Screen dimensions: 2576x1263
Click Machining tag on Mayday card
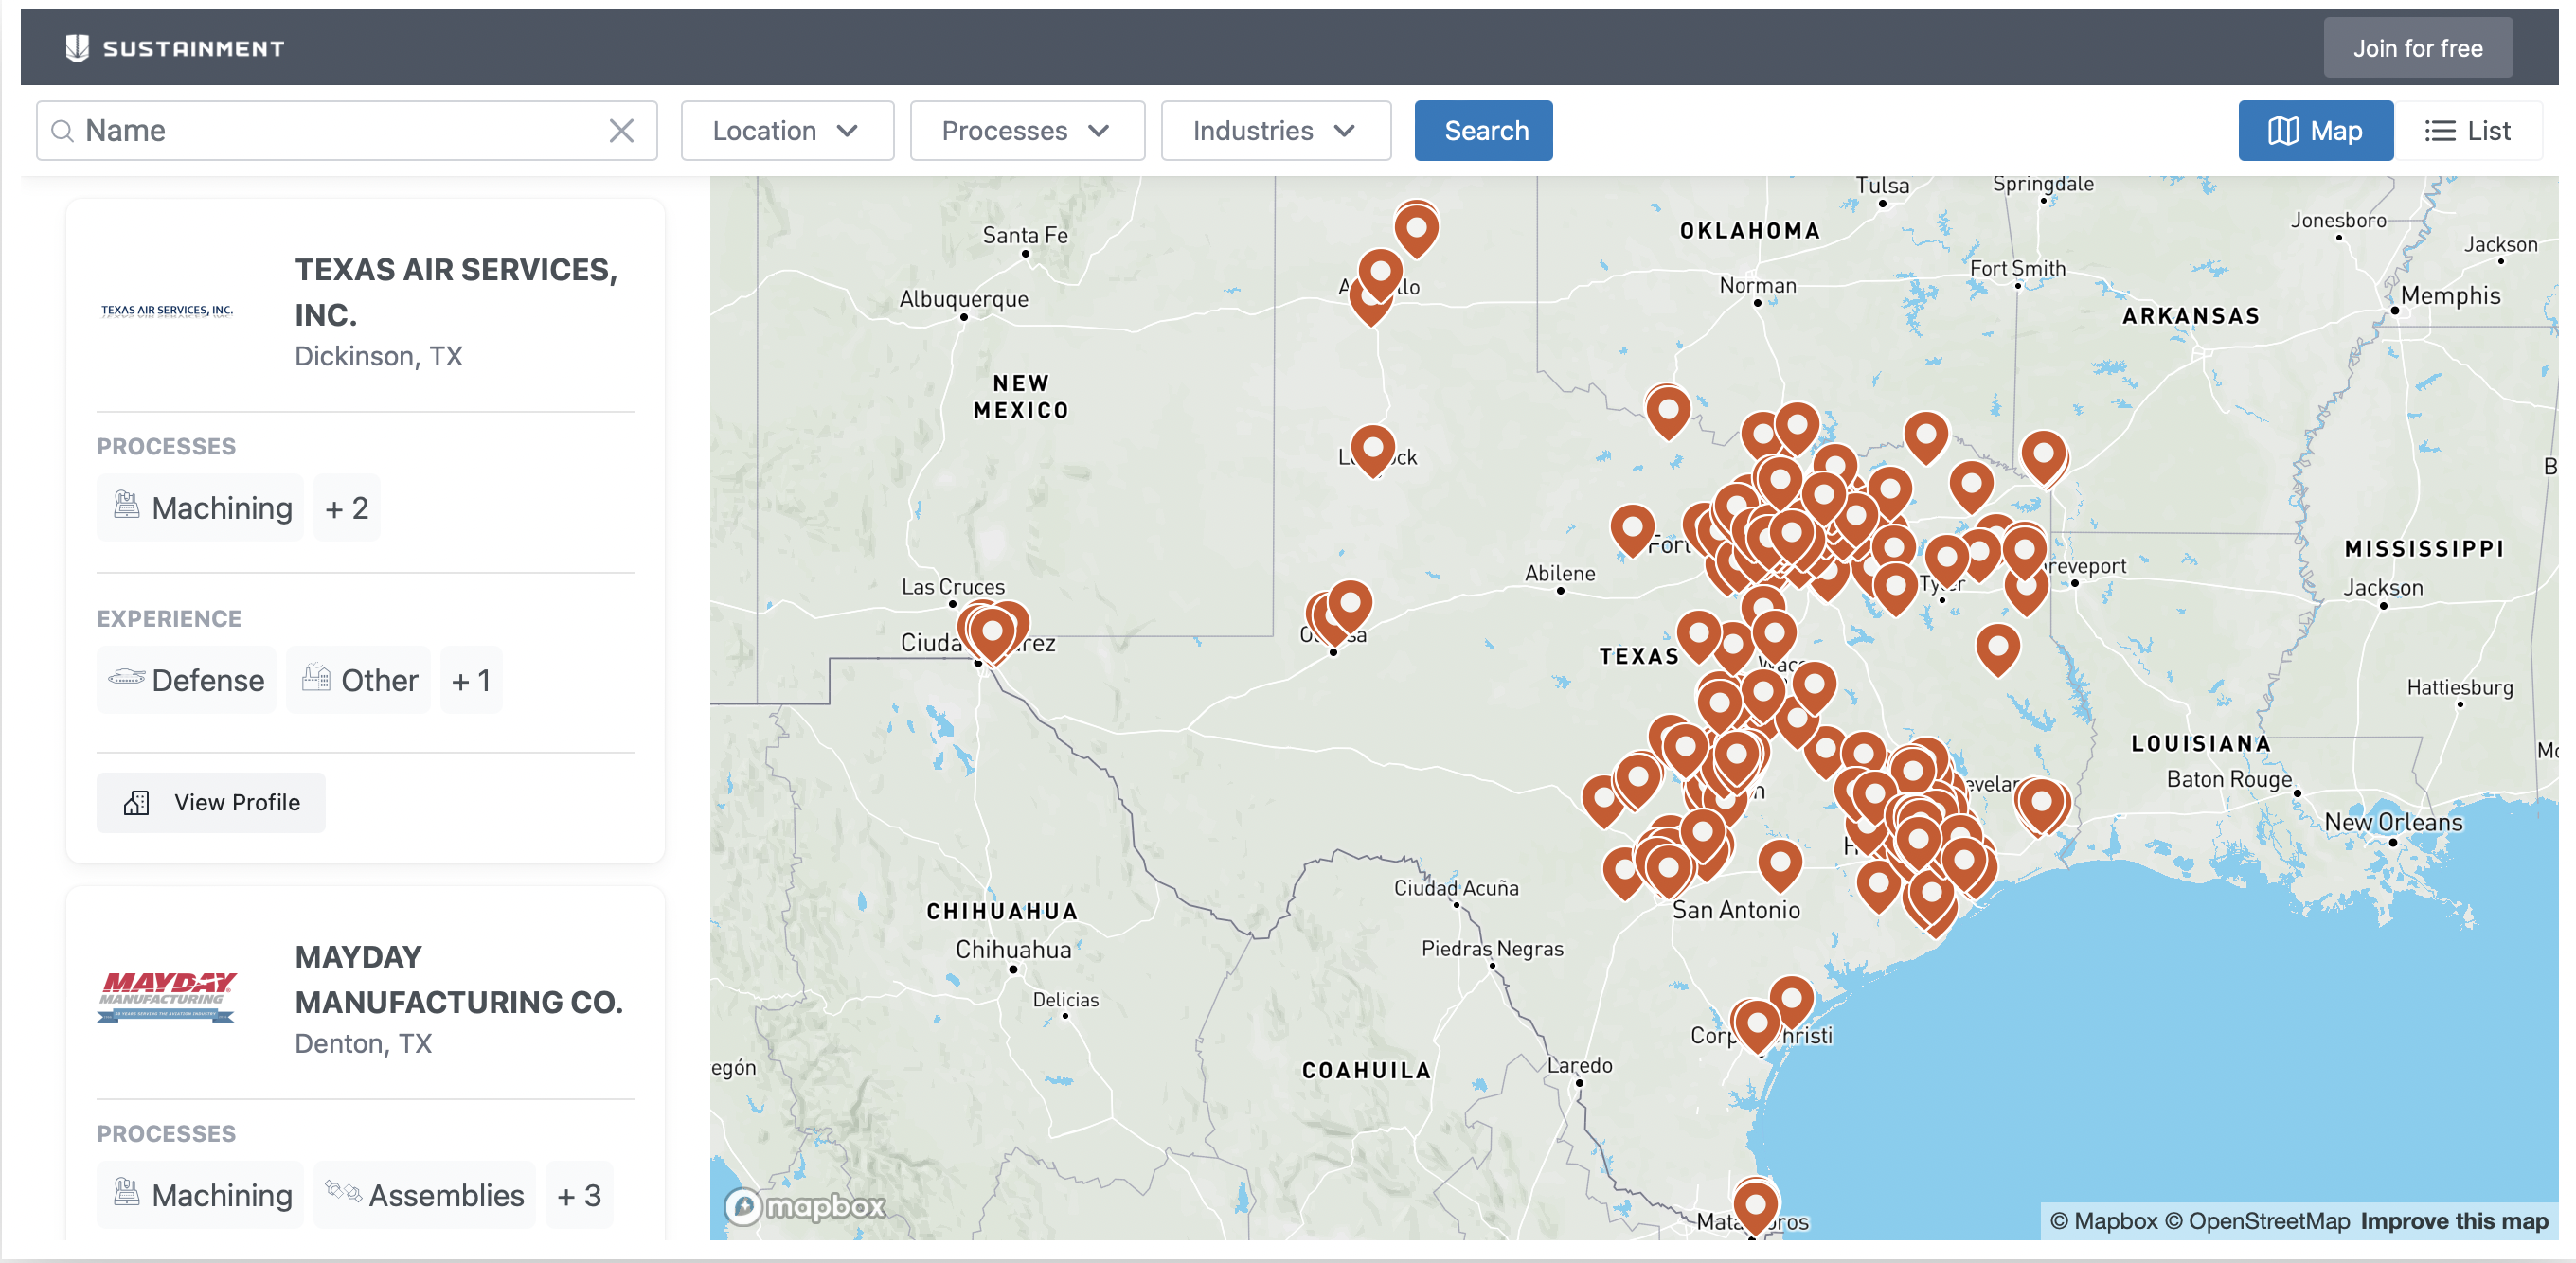[200, 1195]
